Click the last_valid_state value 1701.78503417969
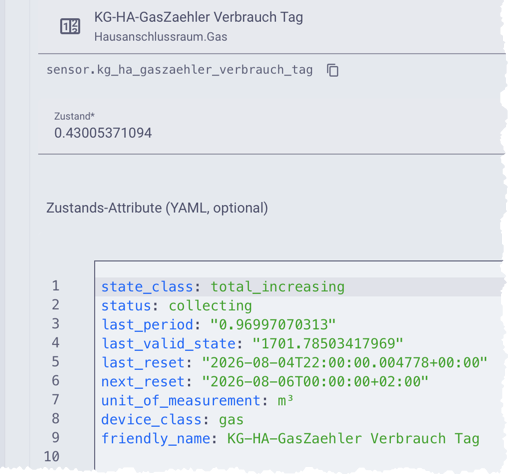508x474 pixels. coord(328,344)
